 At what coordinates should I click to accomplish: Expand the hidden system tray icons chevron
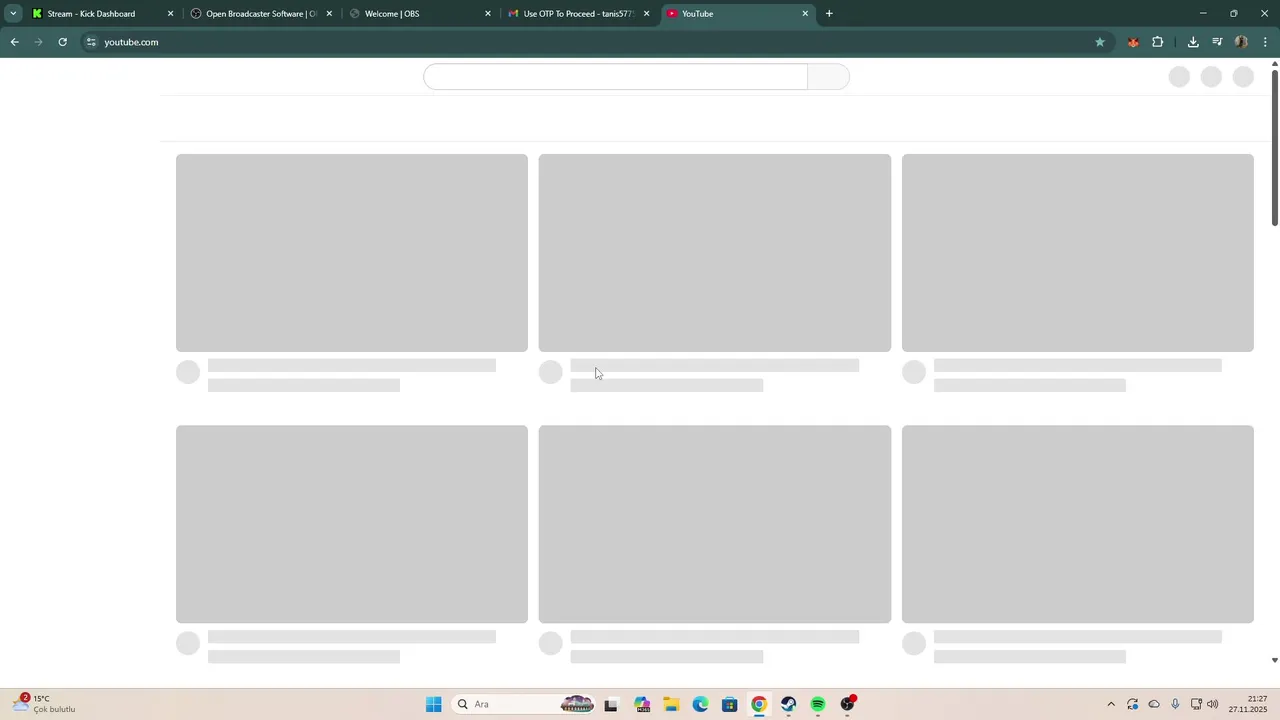point(1110,704)
